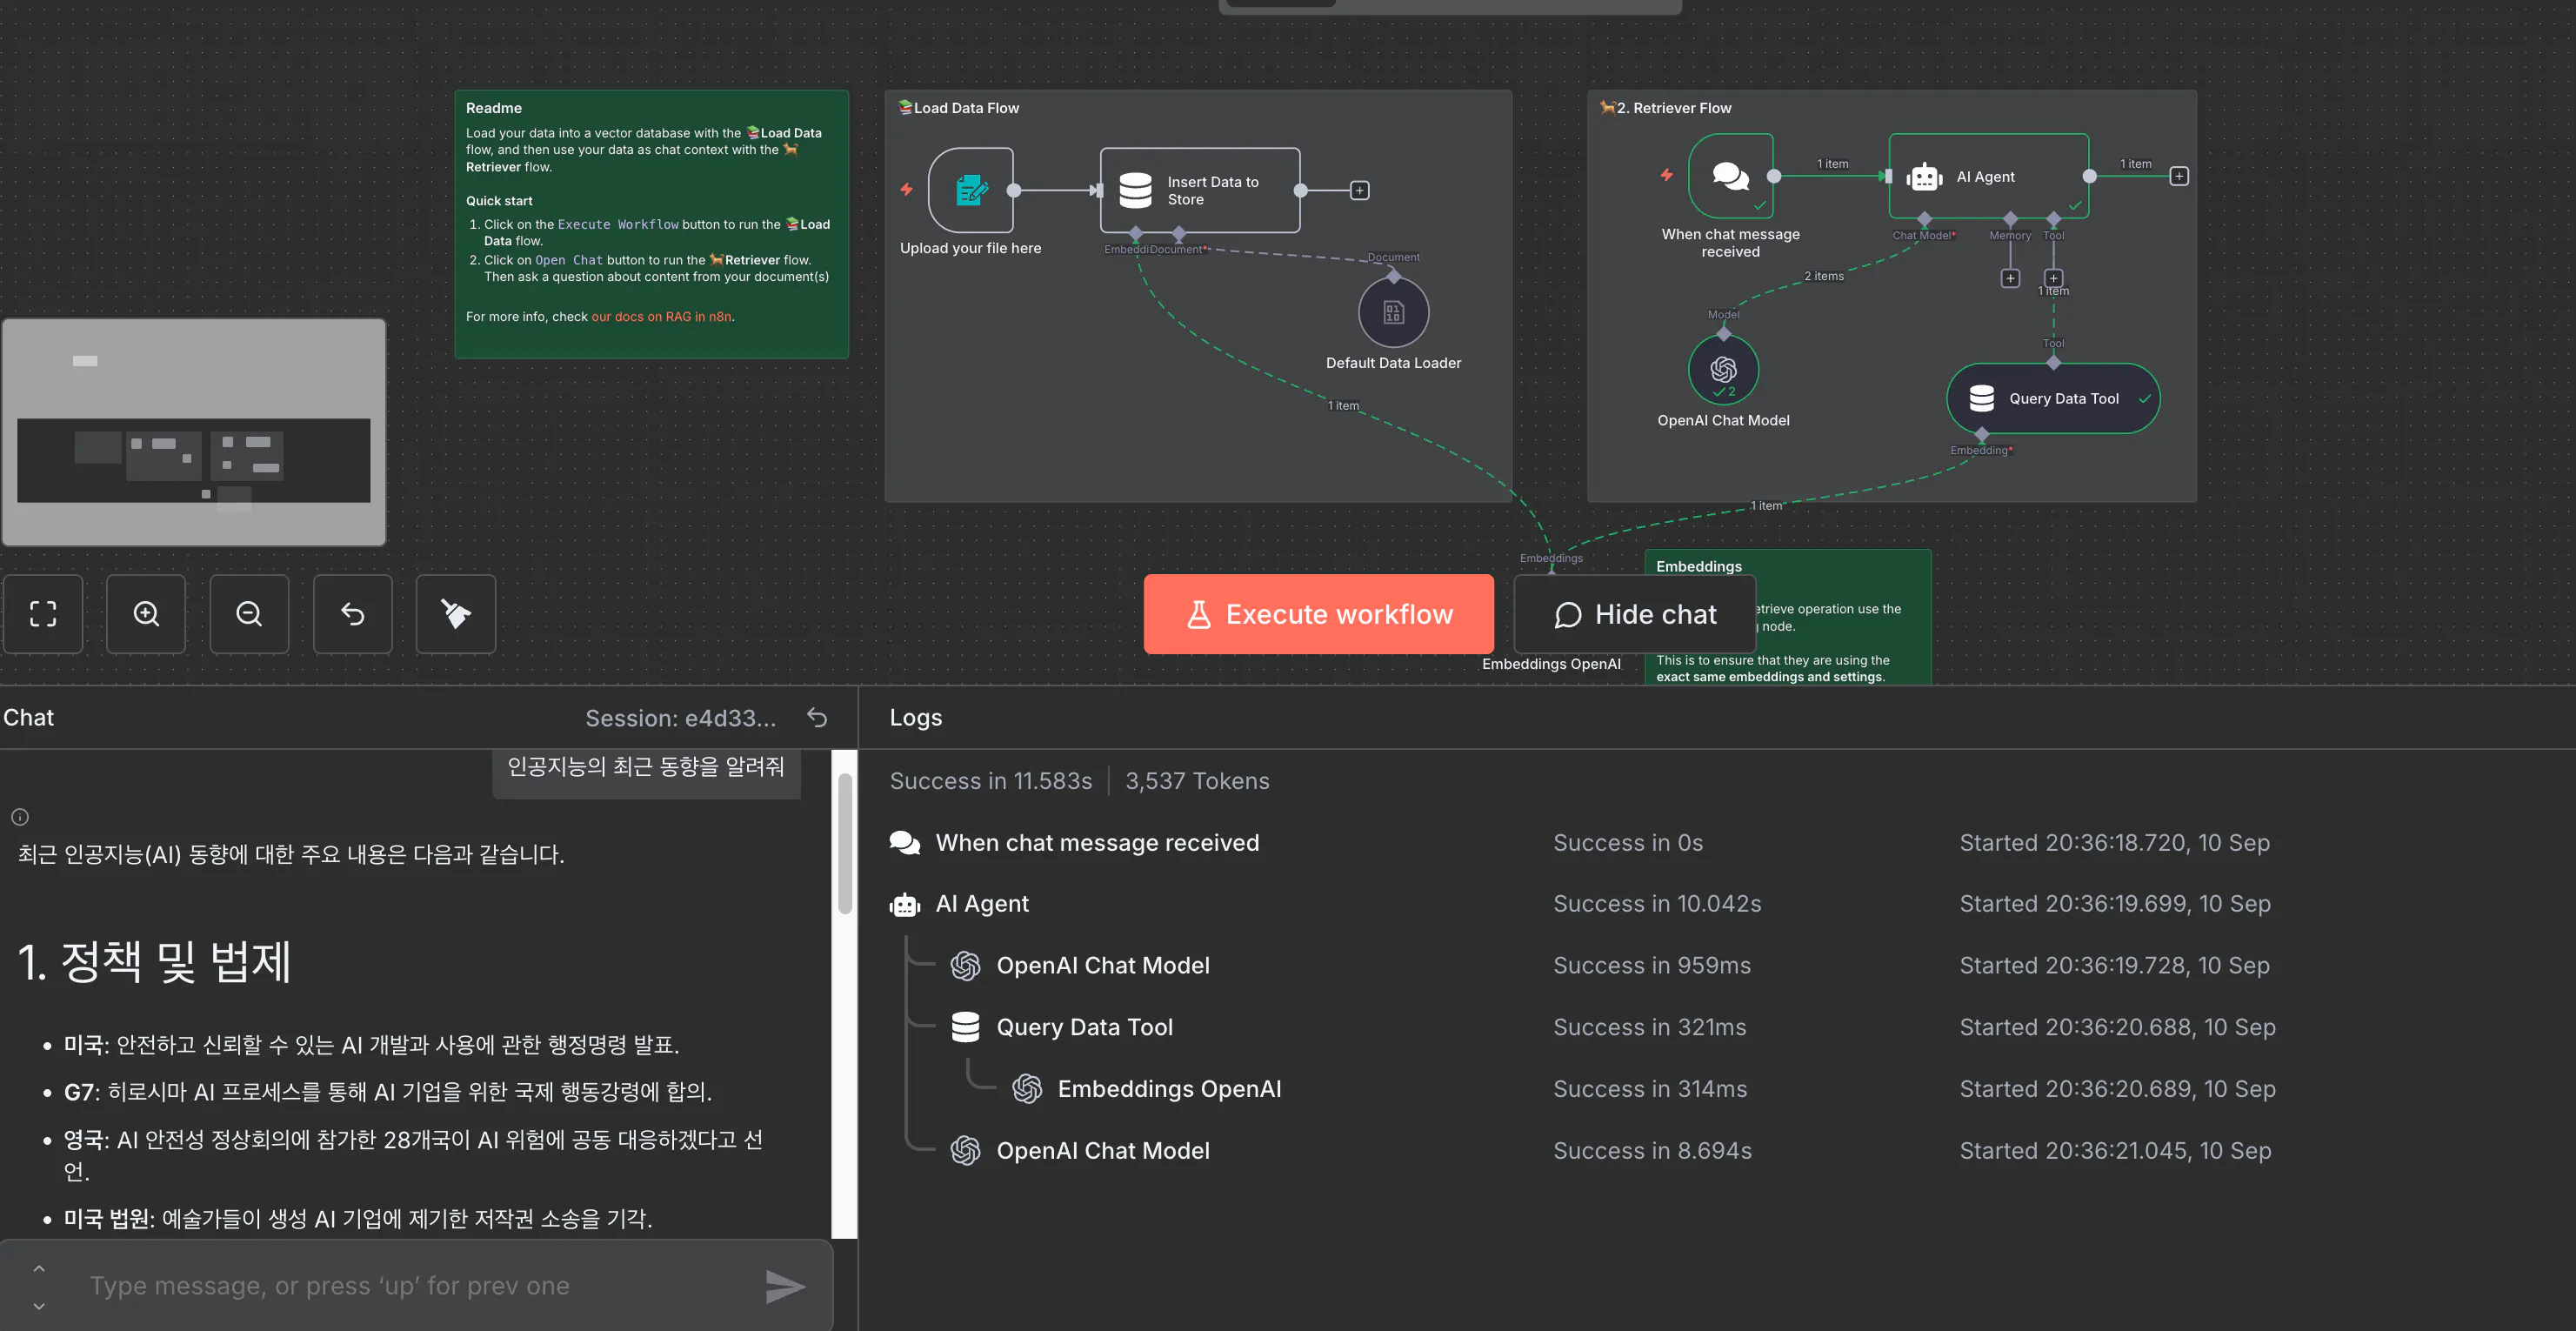Open our docs on RAG in n8n link
Image resolution: width=2576 pixels, height=1331 pixels.
661,317
